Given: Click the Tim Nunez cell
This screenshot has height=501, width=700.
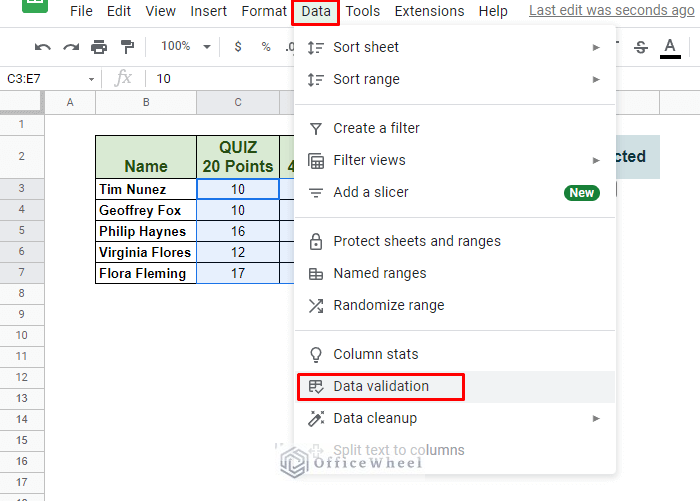Looking at the screenshot, I should (x=146, y=189).
